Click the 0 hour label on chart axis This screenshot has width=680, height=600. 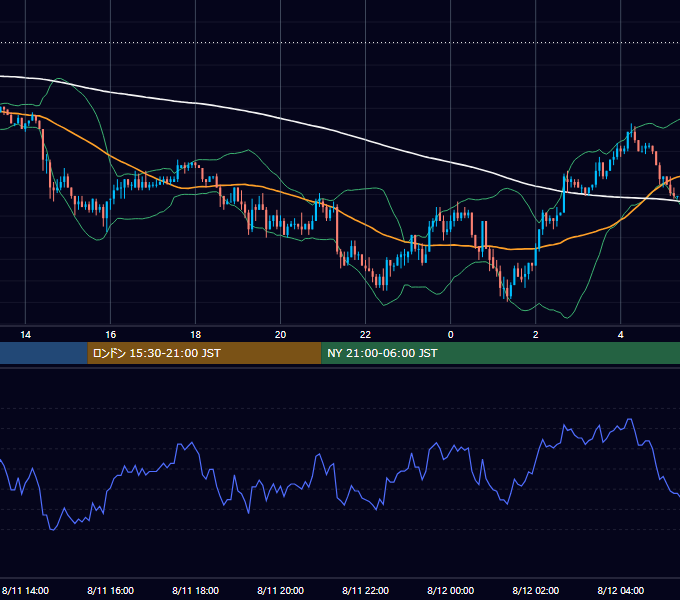[451, 335]
